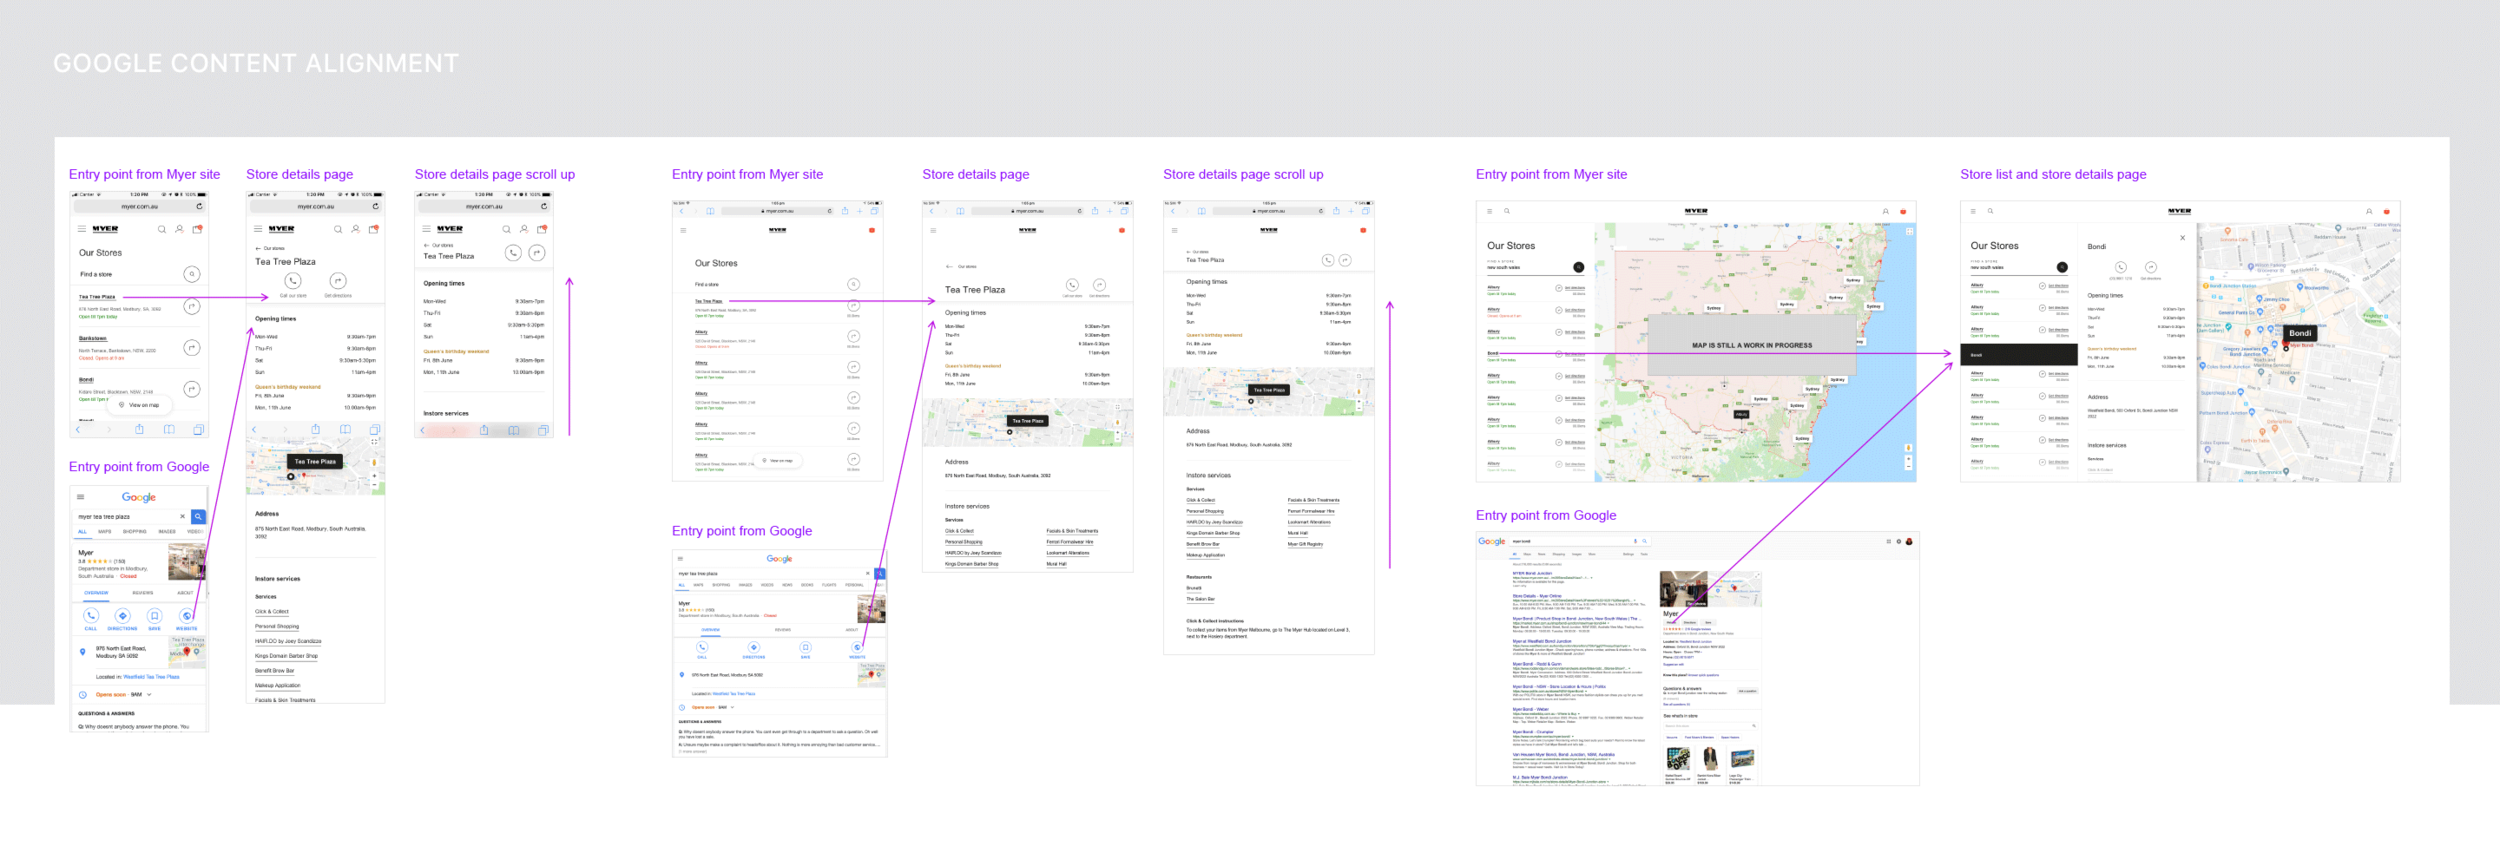The width and height of the screenshot is (2500, 853).
Task: Click 'Get directions' icon on tablet store details page
Action: [x=1099, y=285]
